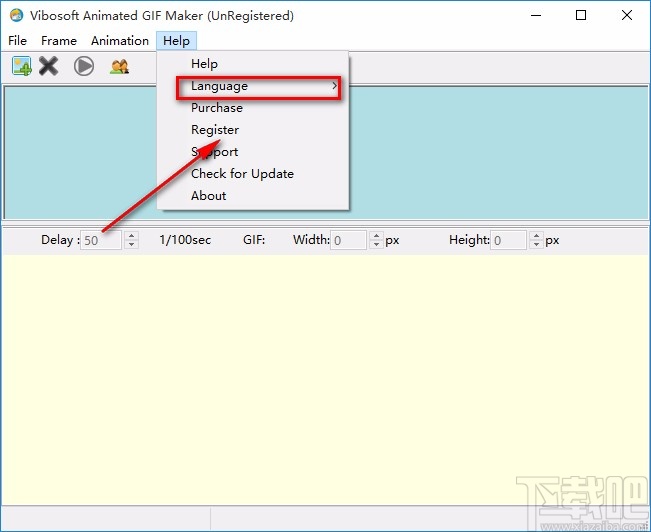Decrease Delay with the down stepper arrow
This screenshot has width=651, height=532.
coord(131,245)
